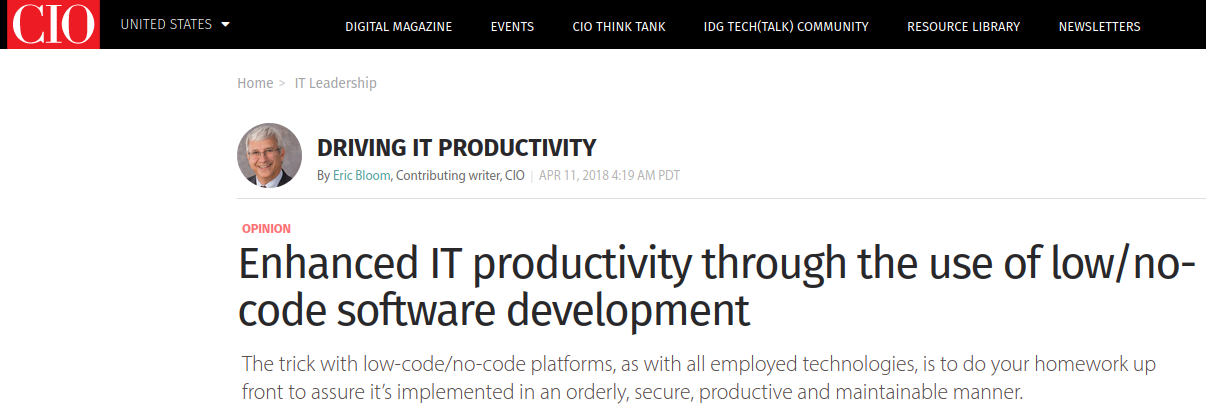
Task: Click the Home breadcrumb link
Action: 255,83
